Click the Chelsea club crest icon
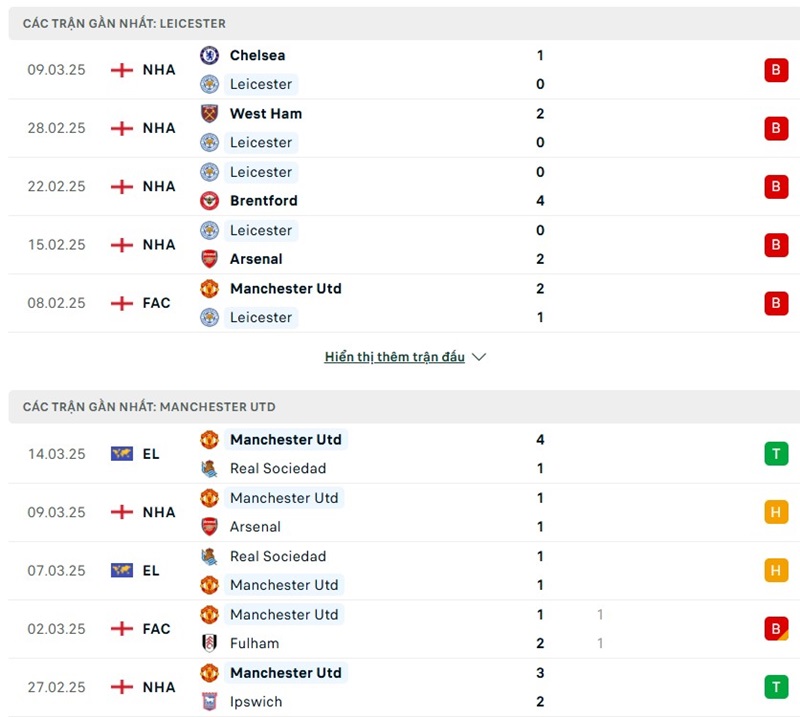The height and width of the screenshot is (717, 800). click(x=209, y=55)
